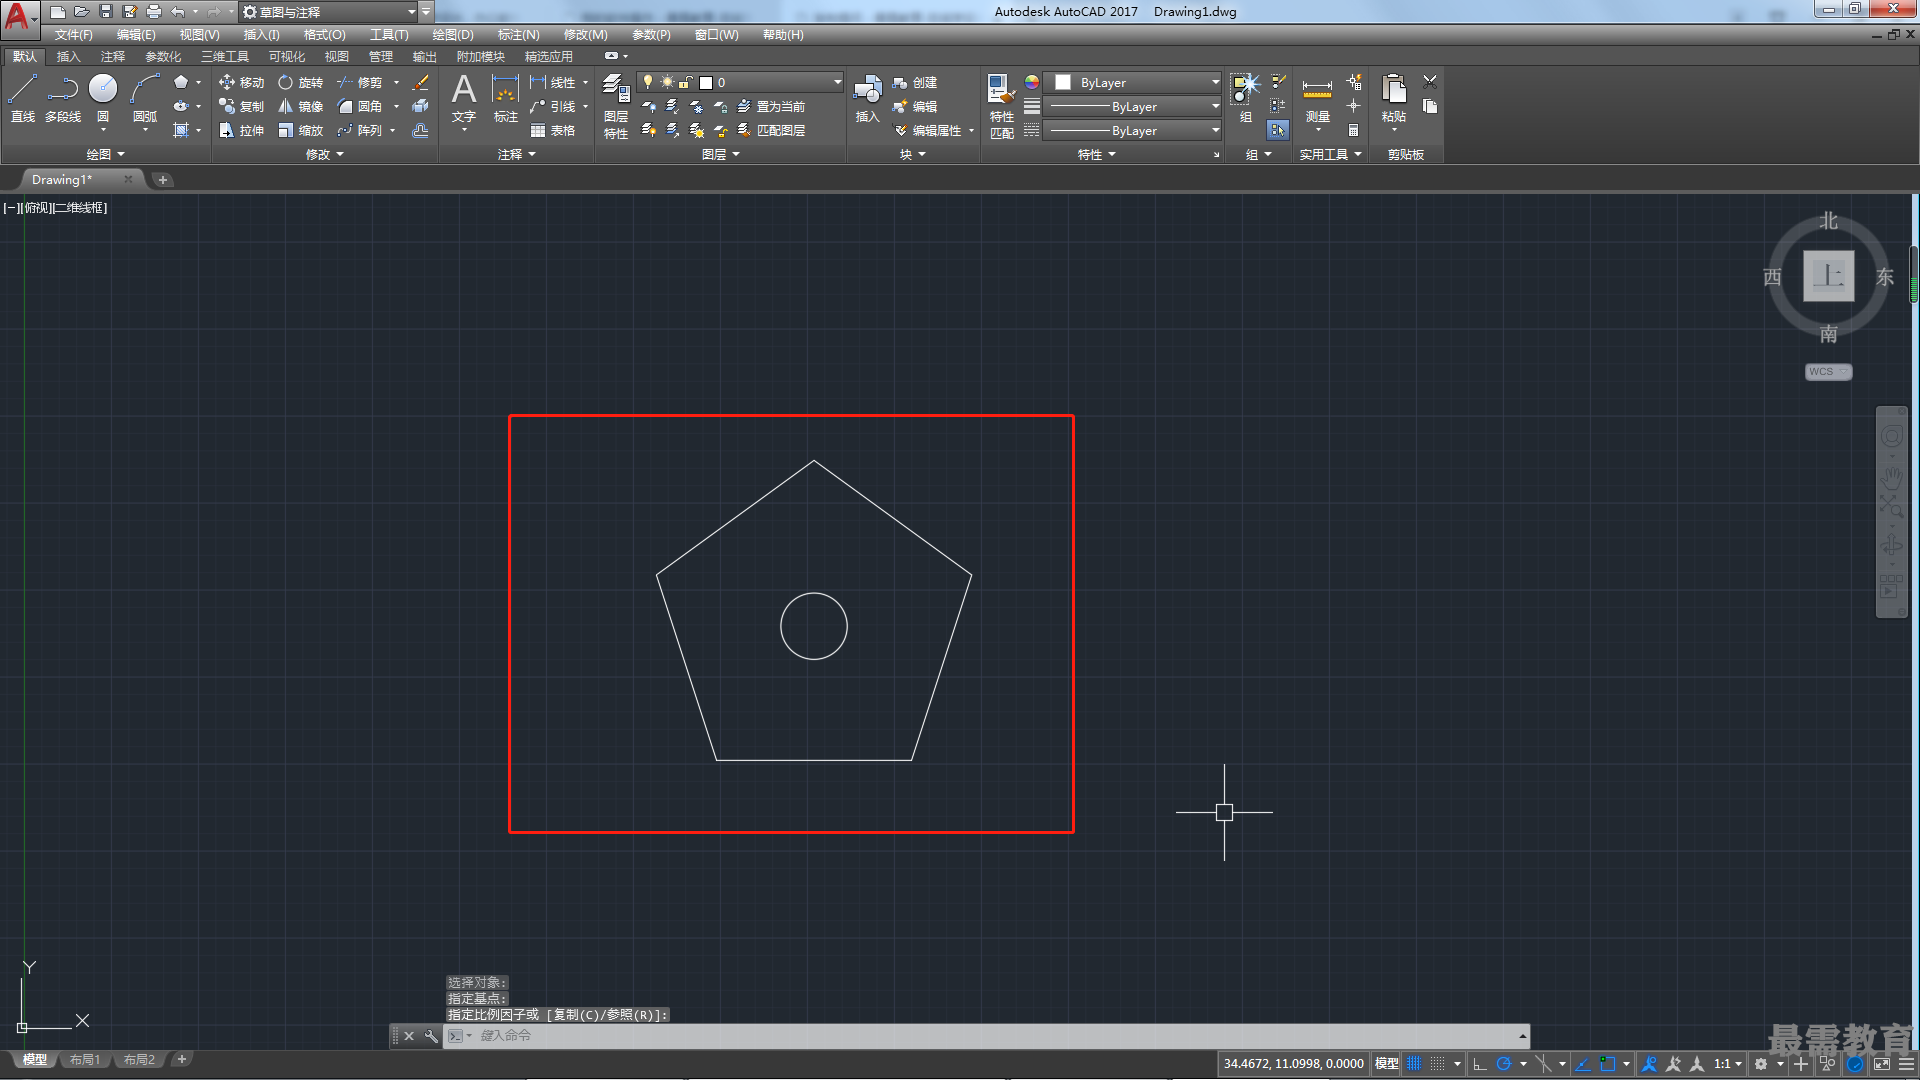This screenshot has width=1920, height=1080.
Task: Select the Polyline (多段线) tool
Action: tap(63, 98)
